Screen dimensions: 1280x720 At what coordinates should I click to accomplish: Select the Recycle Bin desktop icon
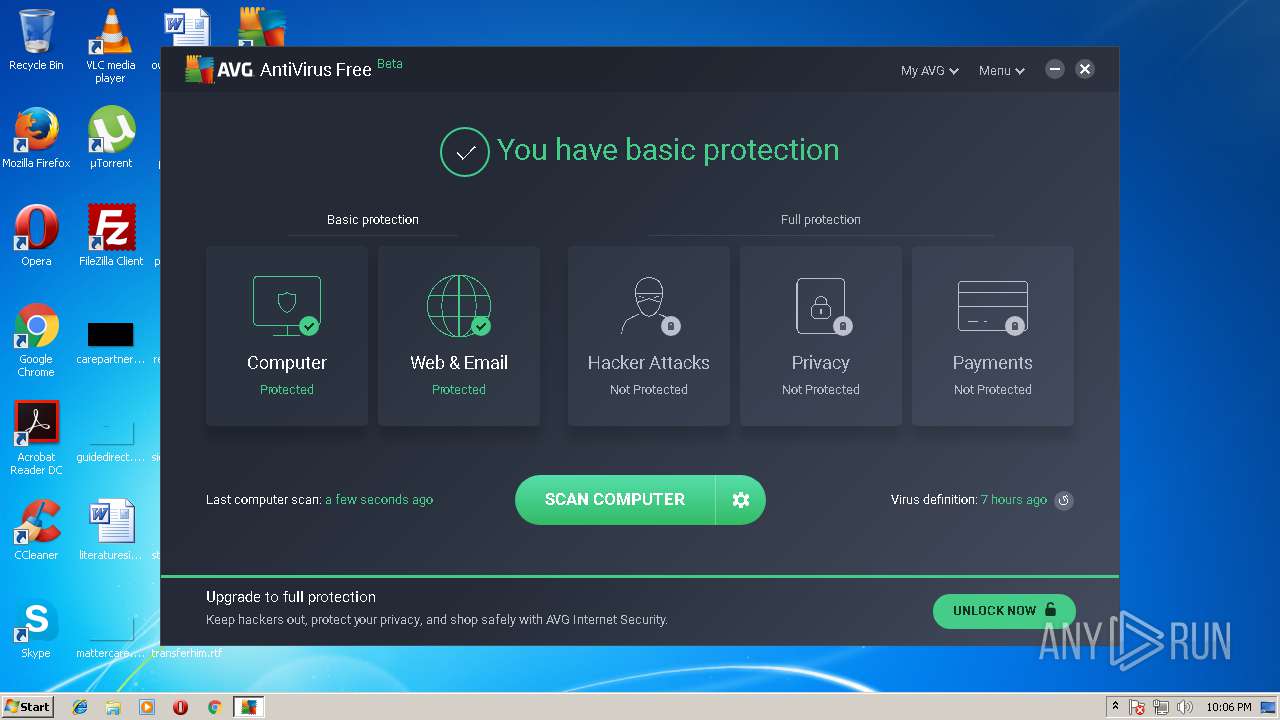coord(36,41)
